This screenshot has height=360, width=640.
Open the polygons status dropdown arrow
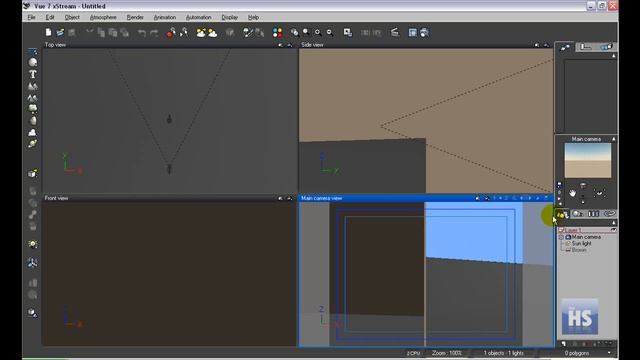point(609,353)
